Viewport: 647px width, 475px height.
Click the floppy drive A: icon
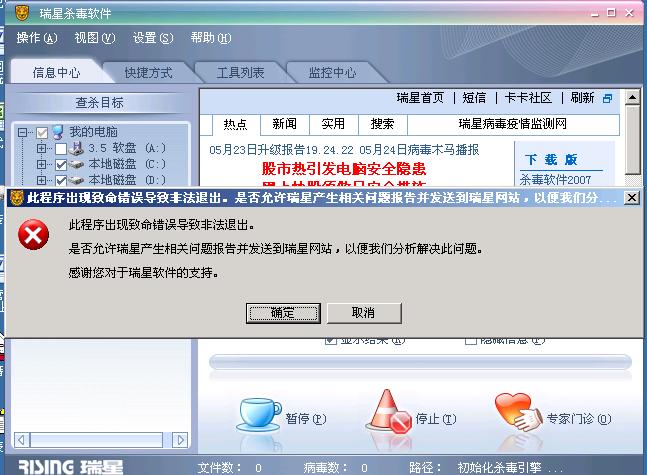pyautogui.click(x=76, y=148)
